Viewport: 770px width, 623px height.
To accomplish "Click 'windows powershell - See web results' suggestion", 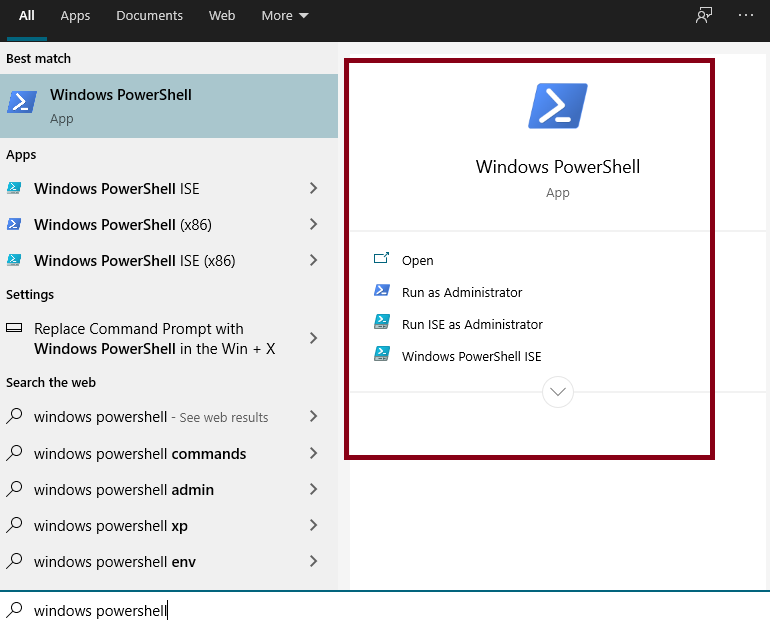I will coord(151,417).
